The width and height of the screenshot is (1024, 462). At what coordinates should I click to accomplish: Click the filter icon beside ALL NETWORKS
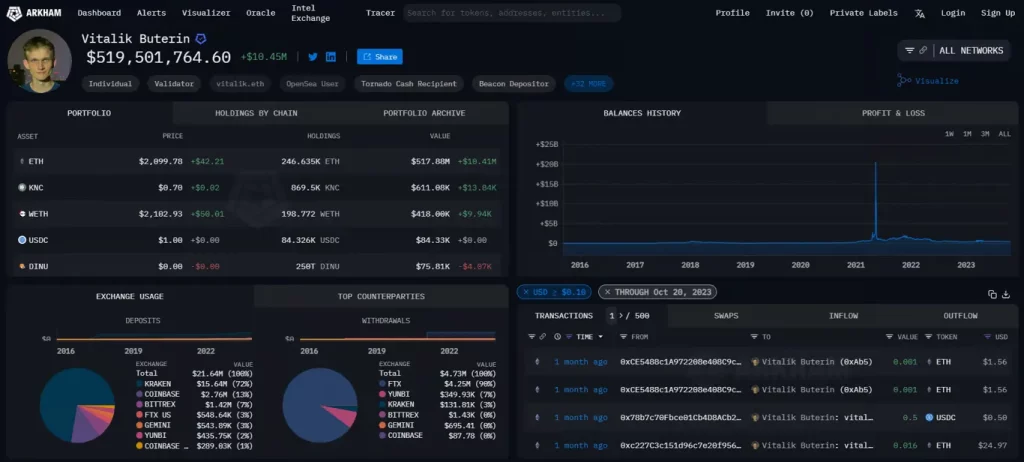910,50
